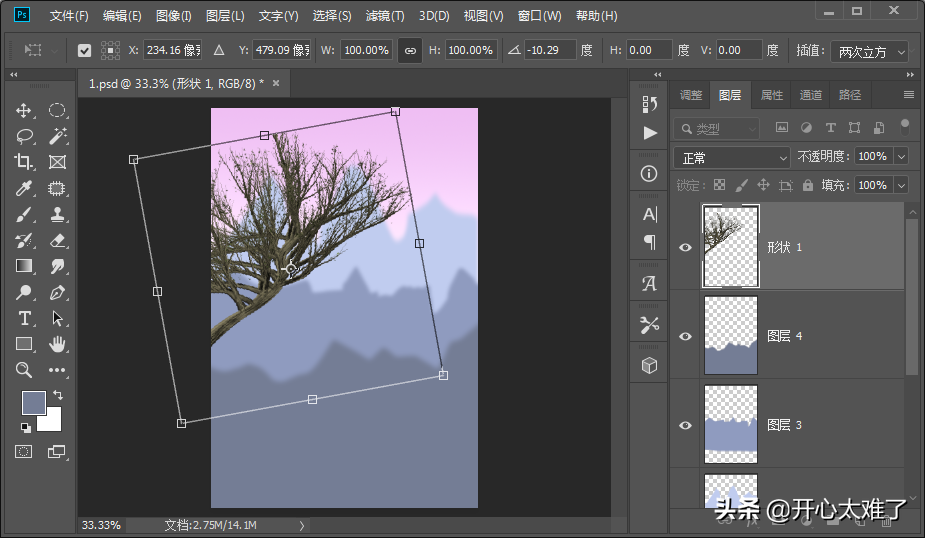Click the background color swatch
Screen dimensions: 925x538
[x=52, y=421]
